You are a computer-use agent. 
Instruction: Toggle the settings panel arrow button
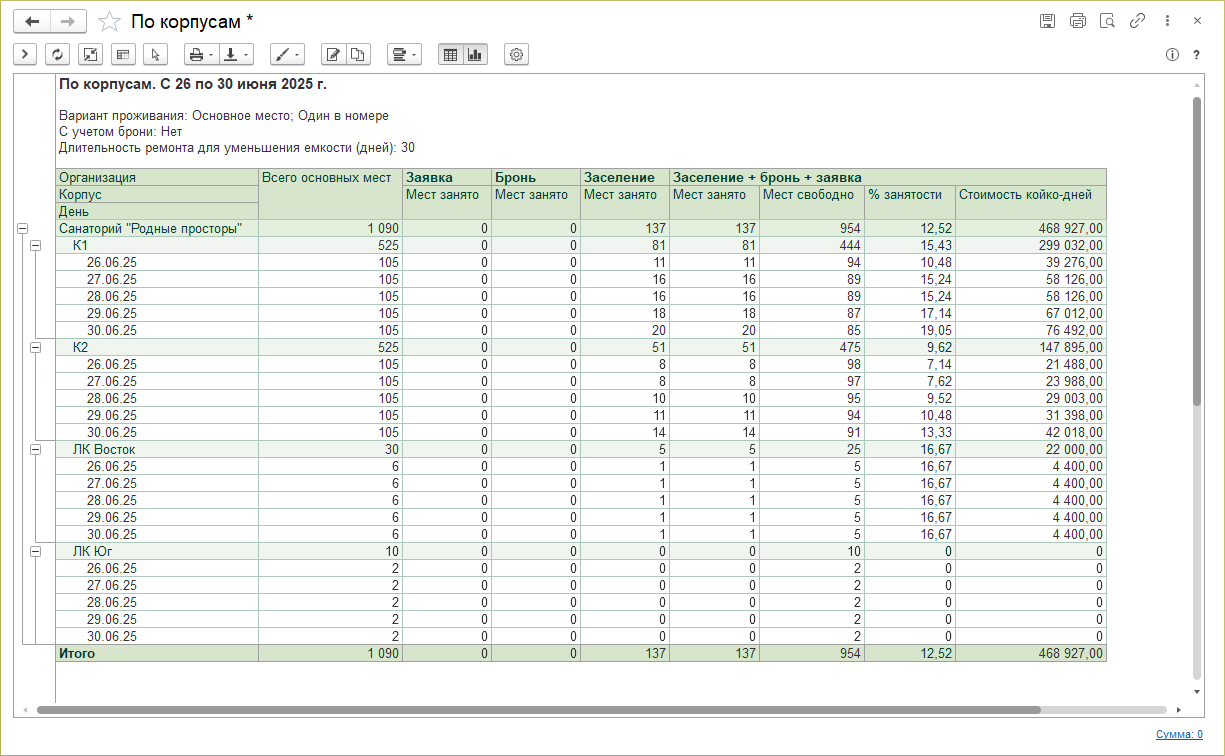[x=25, y=55]
